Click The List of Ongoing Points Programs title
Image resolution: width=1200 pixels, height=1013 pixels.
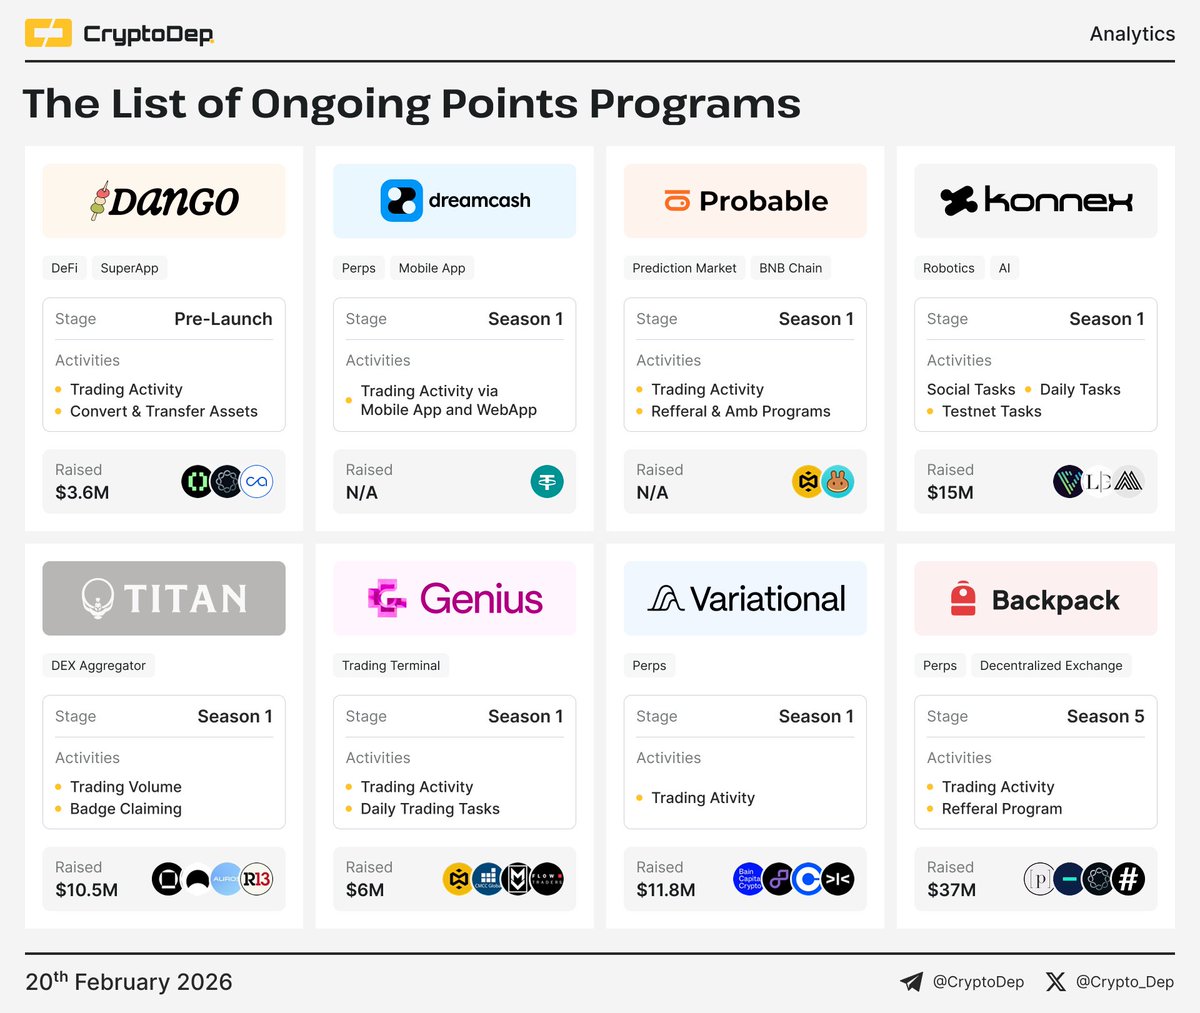click(411, 104)
